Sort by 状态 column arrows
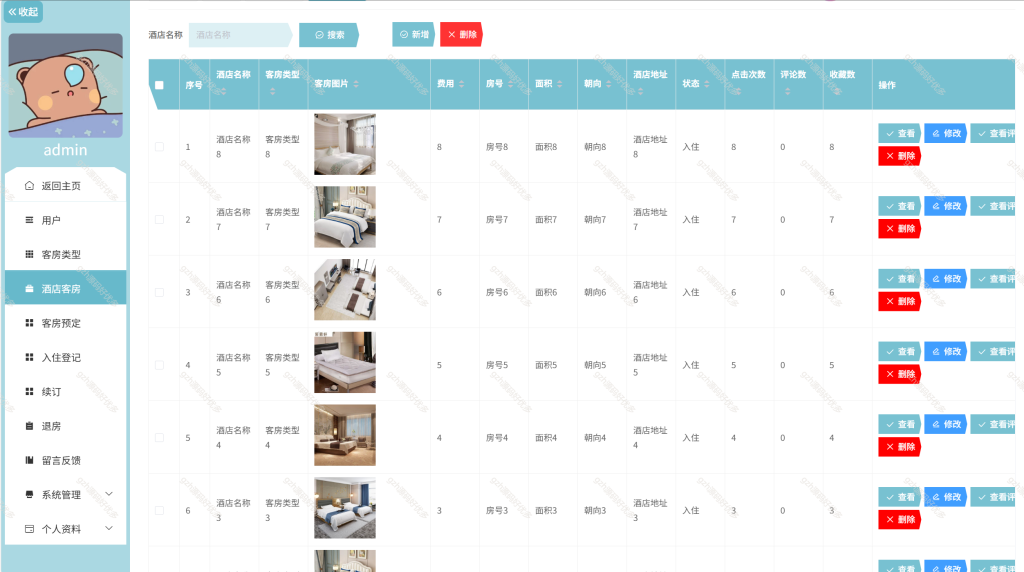1024x572 pixels. click(x=707, y=84)
